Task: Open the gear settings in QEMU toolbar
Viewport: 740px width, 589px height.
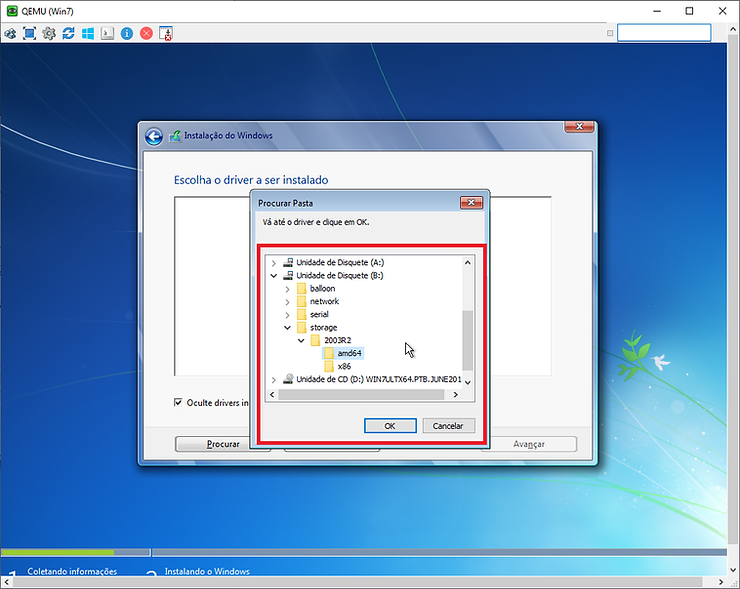Action: [x=49, y=34]
